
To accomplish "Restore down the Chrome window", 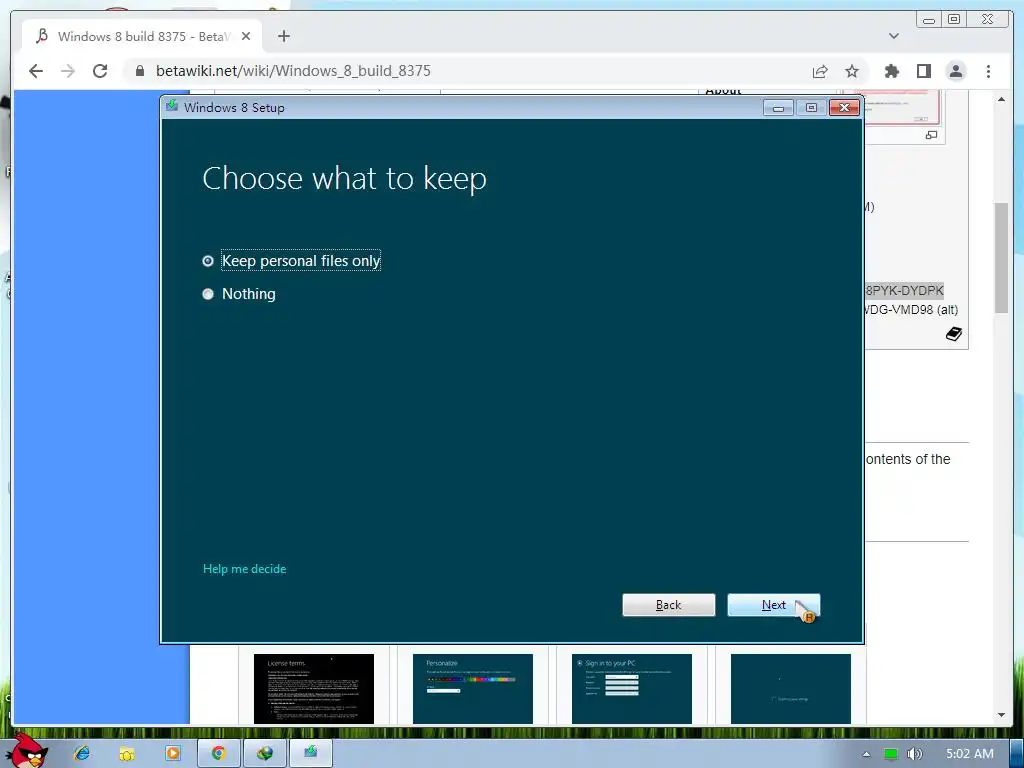I will [x=954, y=20].
